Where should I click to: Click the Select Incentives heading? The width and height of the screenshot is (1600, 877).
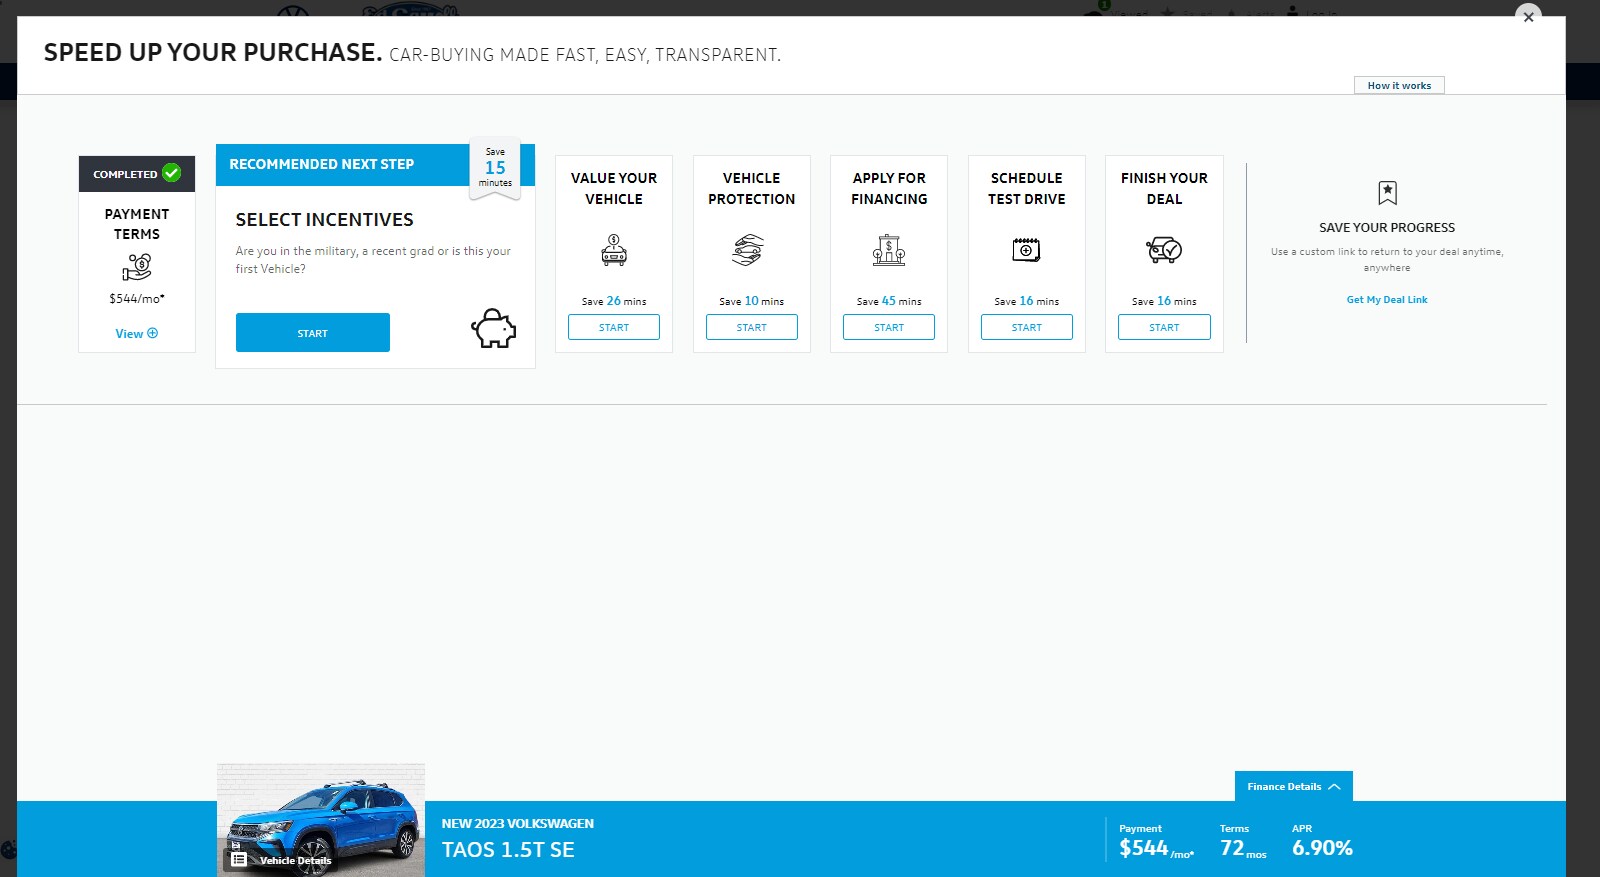324,220
